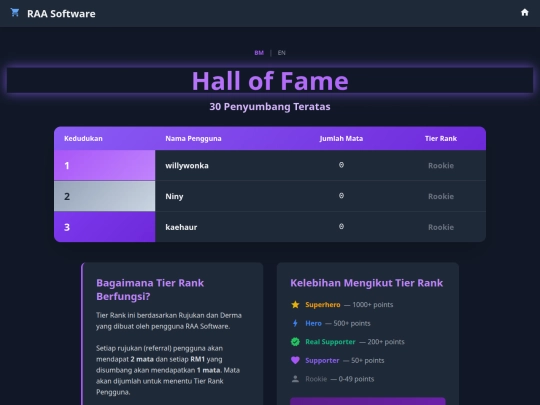
Task: Click the Supporter heart icon
Action: [295, 360]
